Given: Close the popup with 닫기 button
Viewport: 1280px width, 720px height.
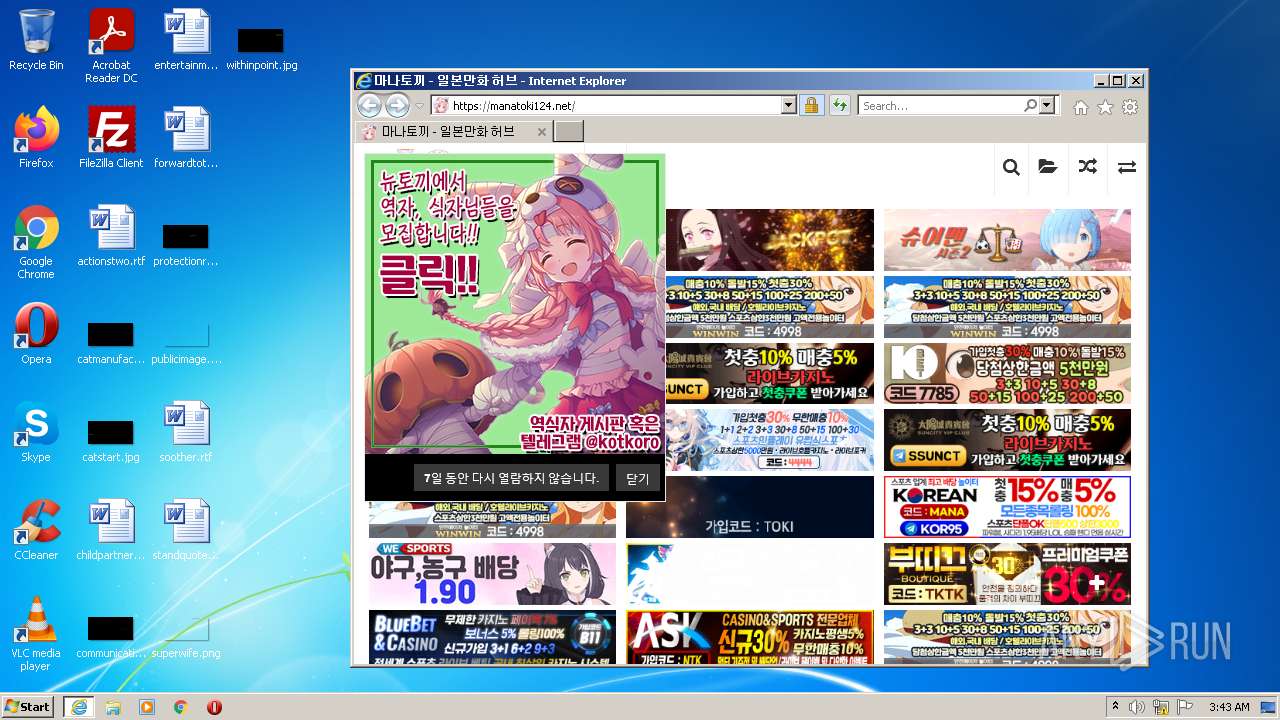Looking at the screenshot, I should coord(637,478).
